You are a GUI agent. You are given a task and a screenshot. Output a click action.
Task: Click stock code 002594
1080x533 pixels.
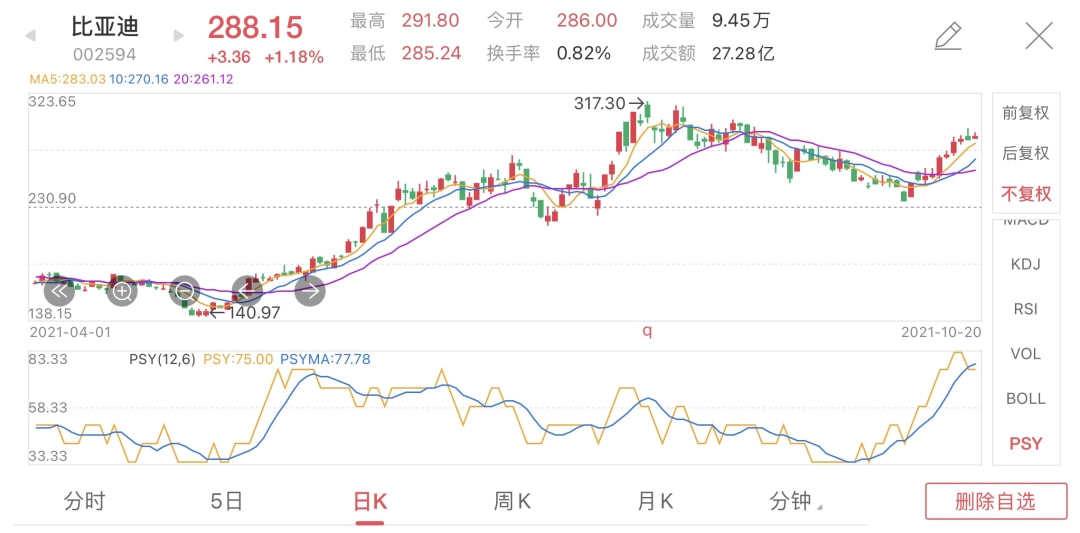pos(105,54)
